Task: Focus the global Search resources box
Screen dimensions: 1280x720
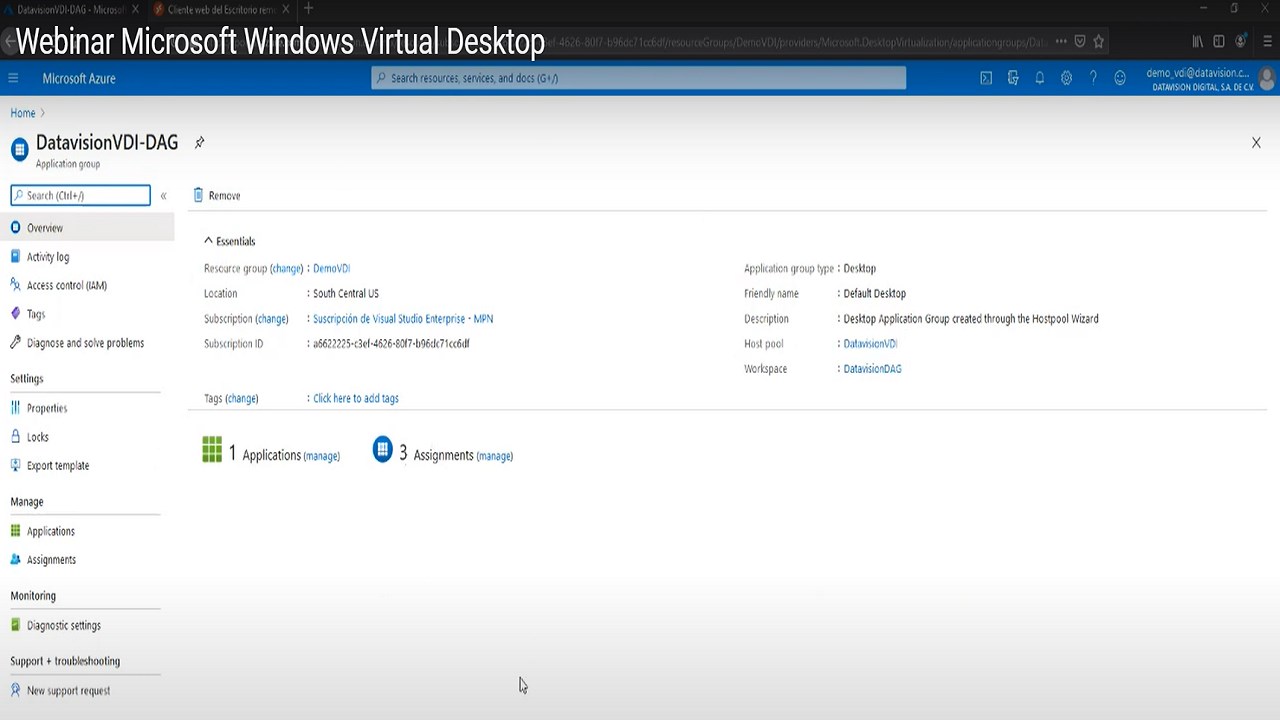Action: tap(639, 78)
